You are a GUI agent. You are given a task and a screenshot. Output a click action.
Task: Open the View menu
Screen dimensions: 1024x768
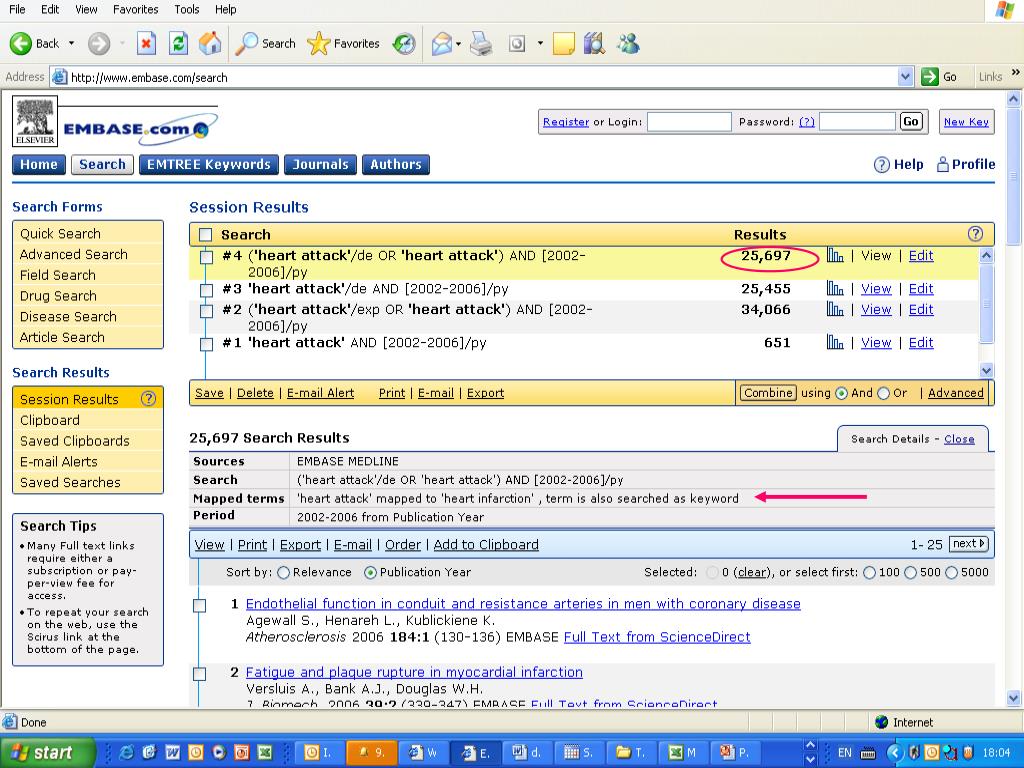(86, 9)
